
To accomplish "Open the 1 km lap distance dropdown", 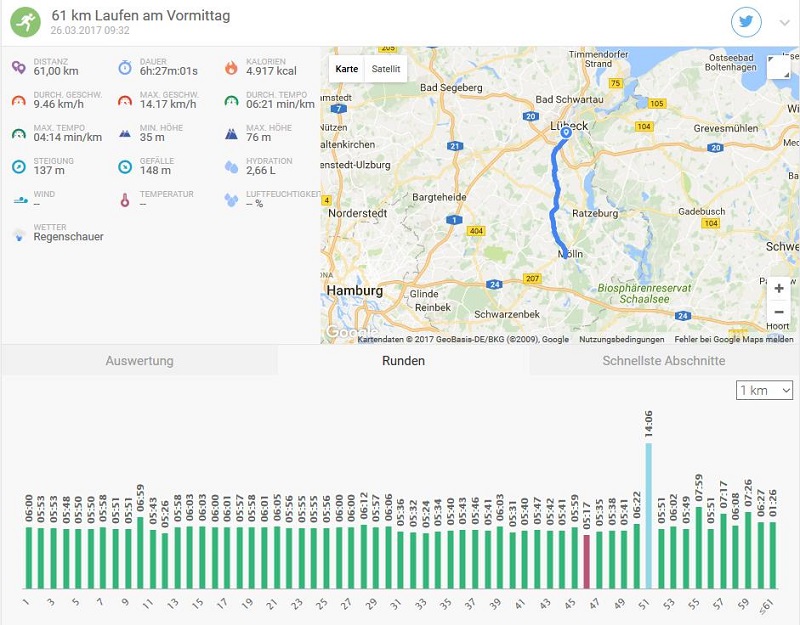I will [764, 390].
